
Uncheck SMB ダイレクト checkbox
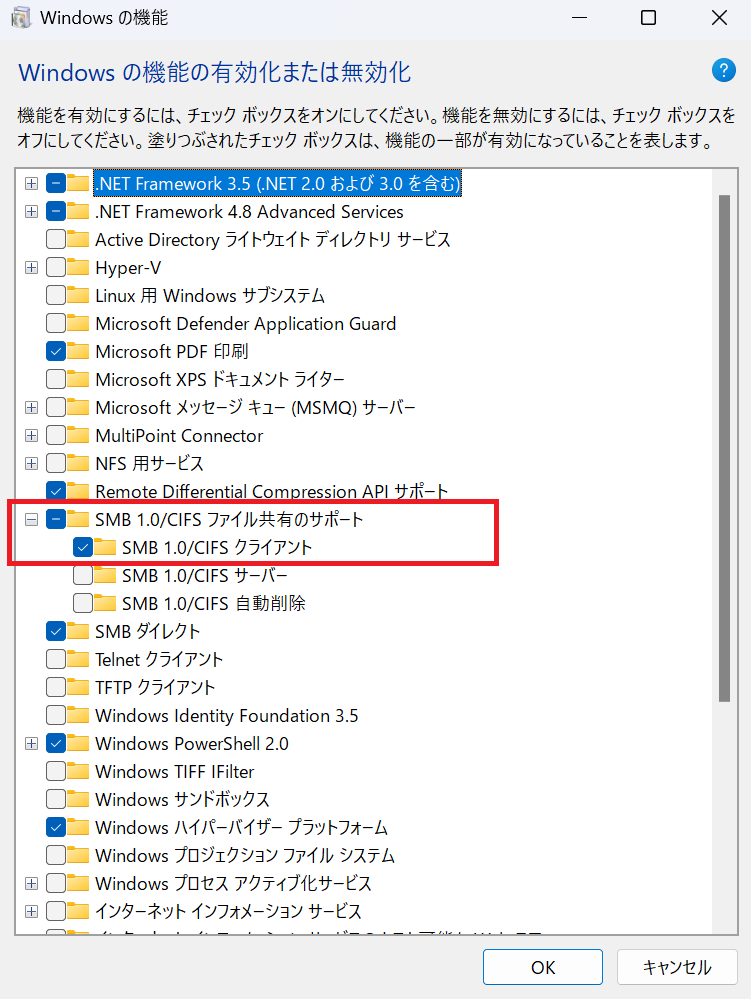(x=56, y=631)
